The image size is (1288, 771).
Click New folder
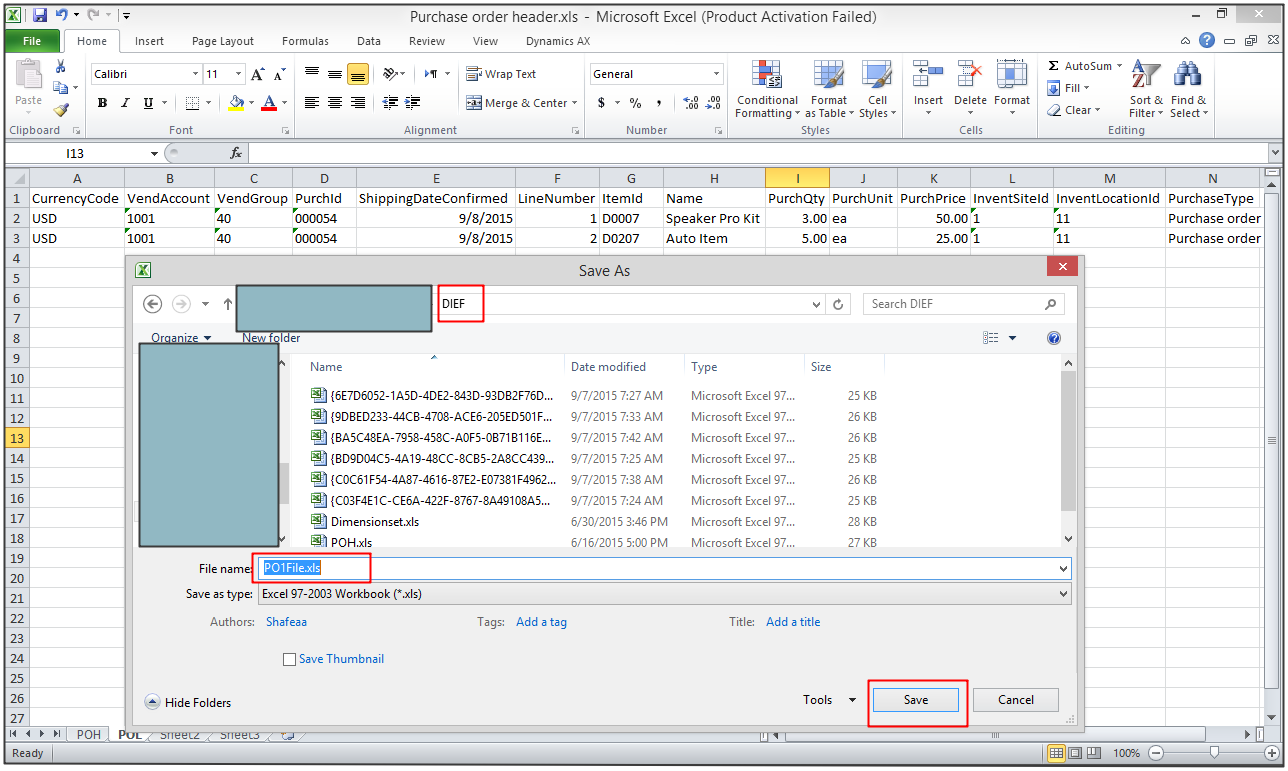point(271,338)
